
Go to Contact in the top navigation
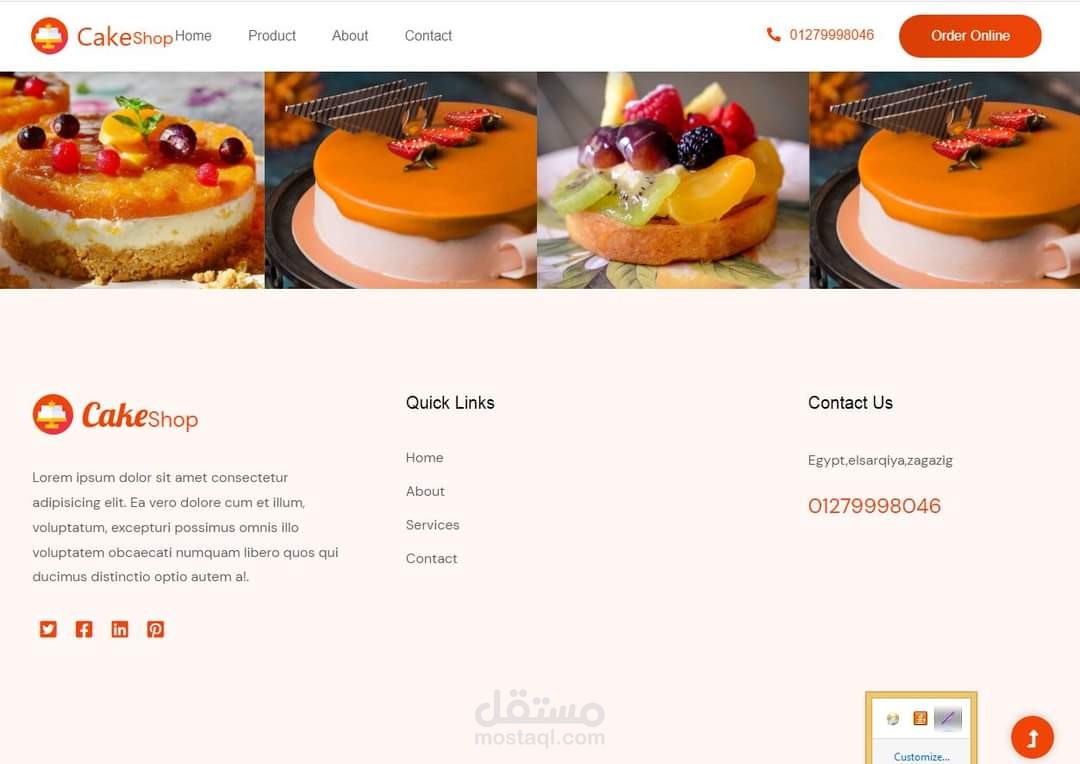pyautogui.click(x=428, y=36)
